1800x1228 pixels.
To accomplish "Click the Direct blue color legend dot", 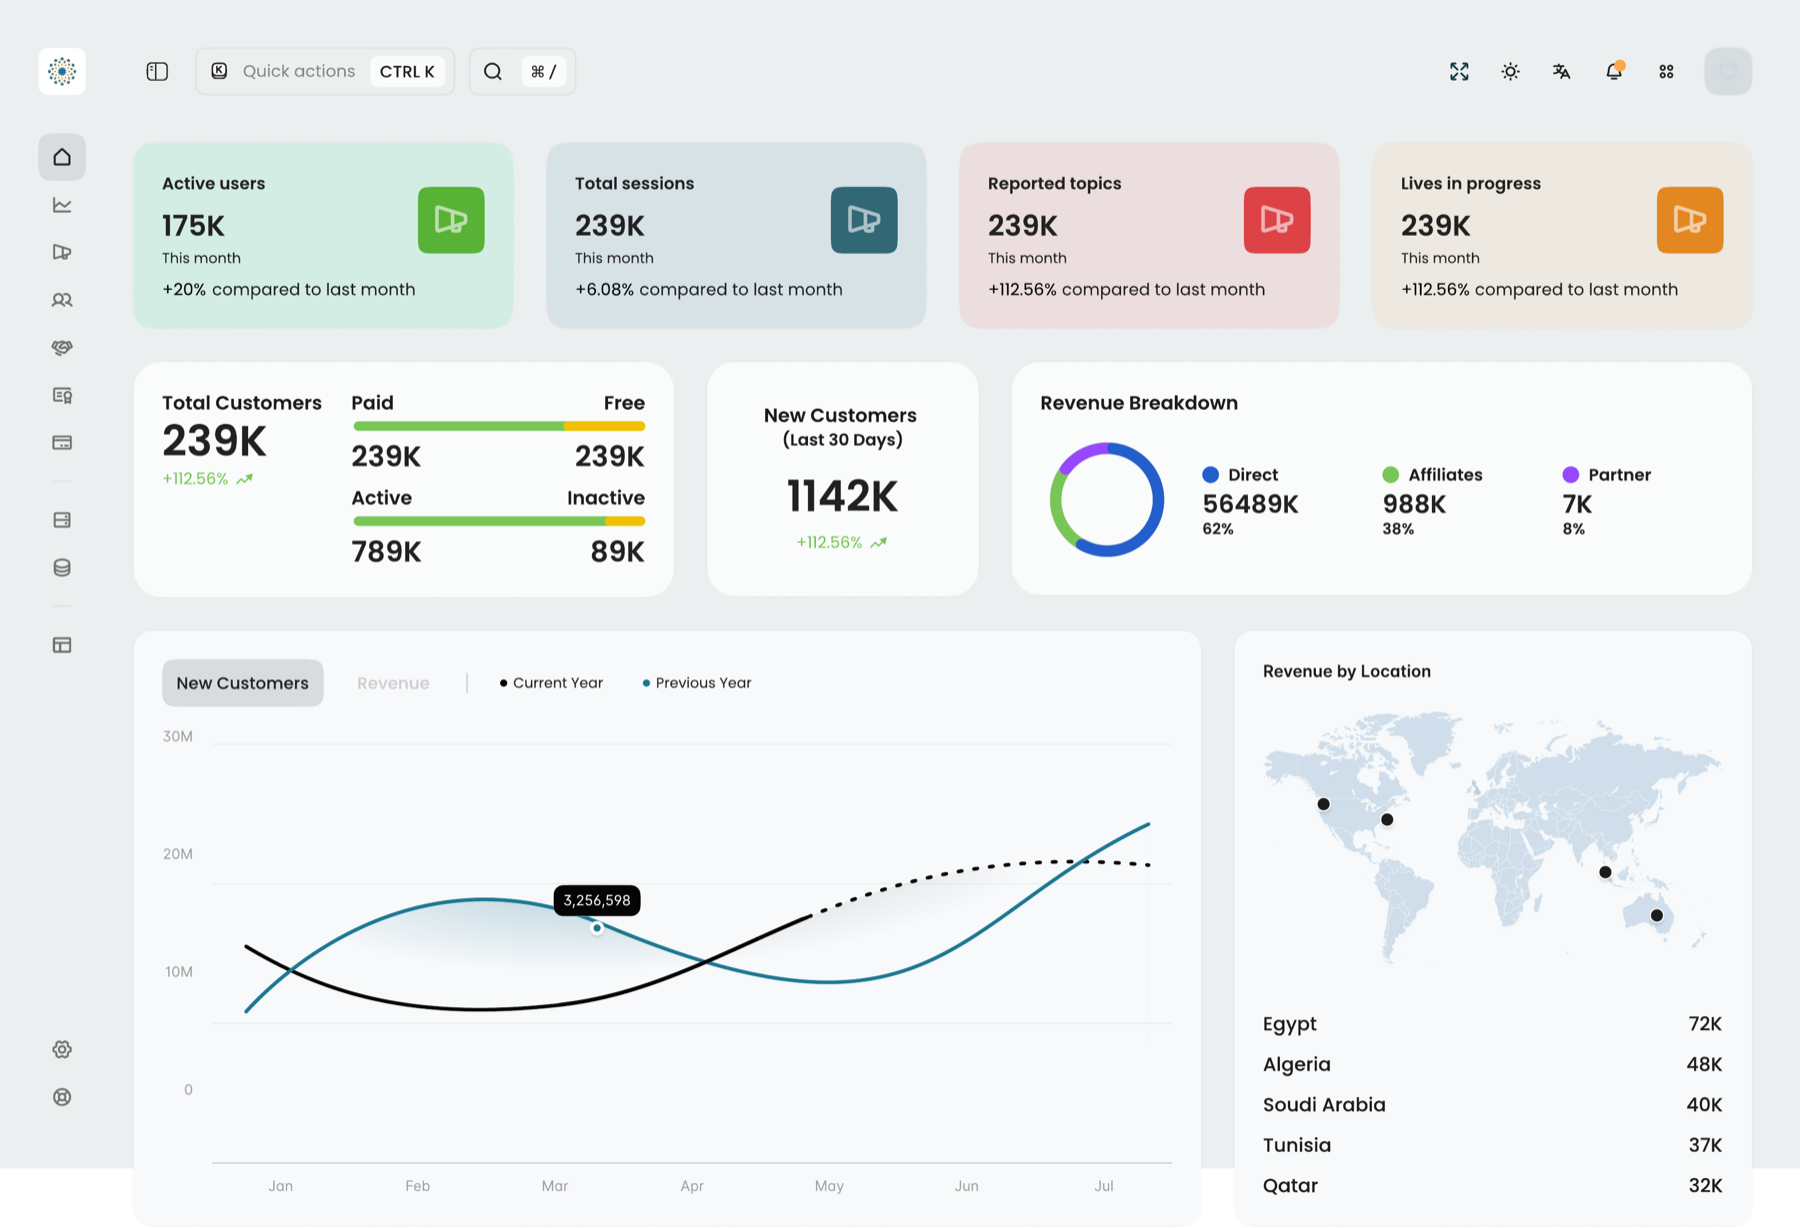I will coord(1210,475).
